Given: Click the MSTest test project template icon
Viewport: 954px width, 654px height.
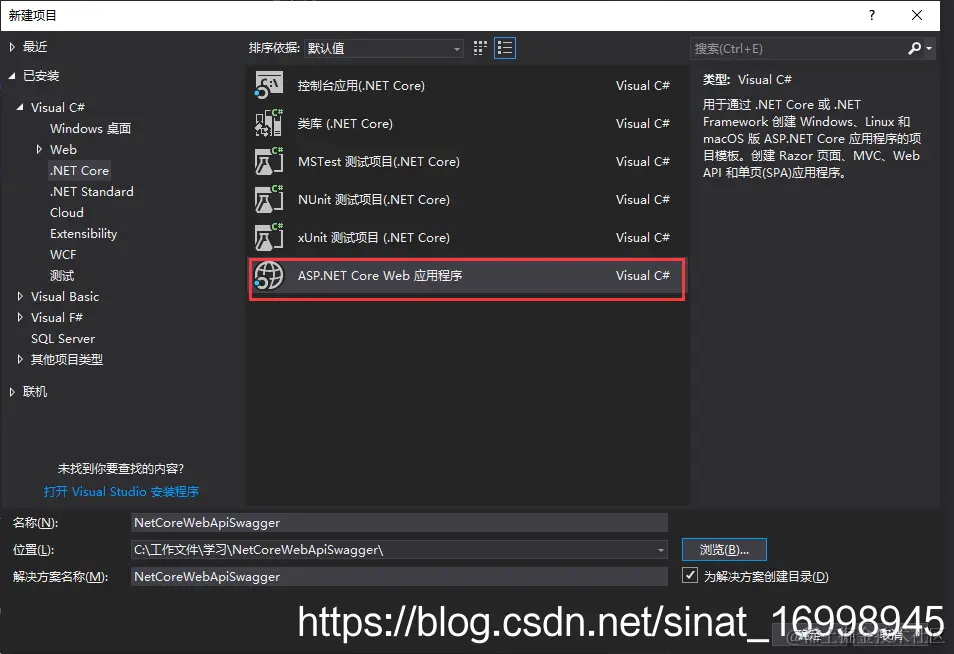Looking at the screenshot, I should coord(269,161).
